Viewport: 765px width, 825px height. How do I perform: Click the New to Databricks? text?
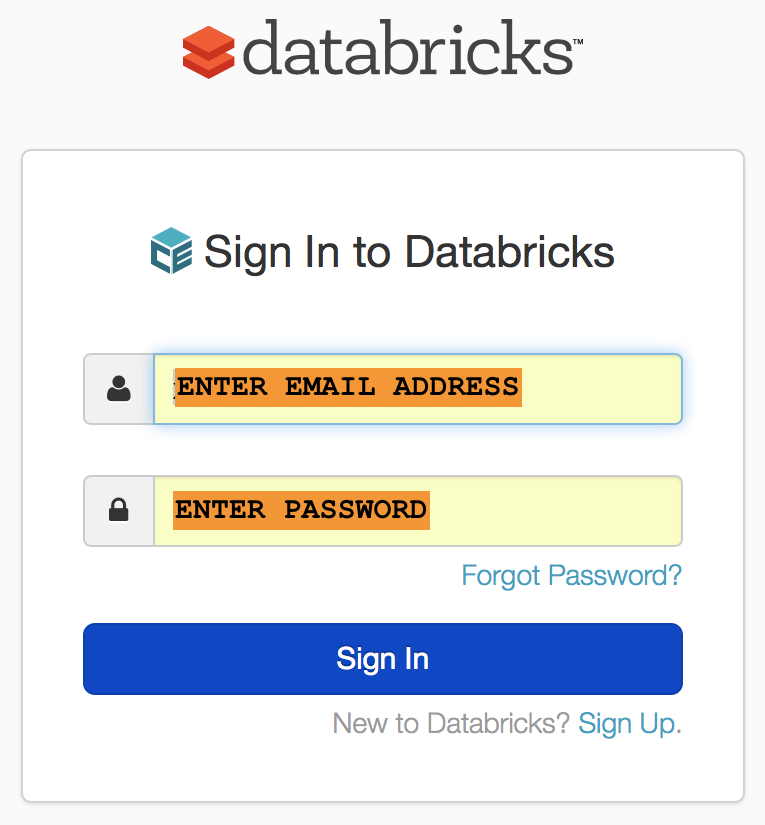pyautogui.click(x=451, y=723)
